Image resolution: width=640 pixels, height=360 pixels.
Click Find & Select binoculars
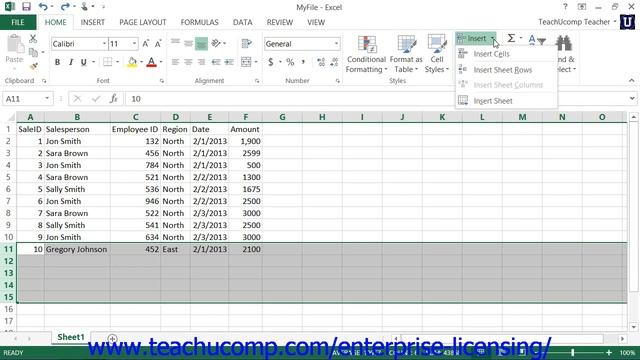click(x=564, y=43)
